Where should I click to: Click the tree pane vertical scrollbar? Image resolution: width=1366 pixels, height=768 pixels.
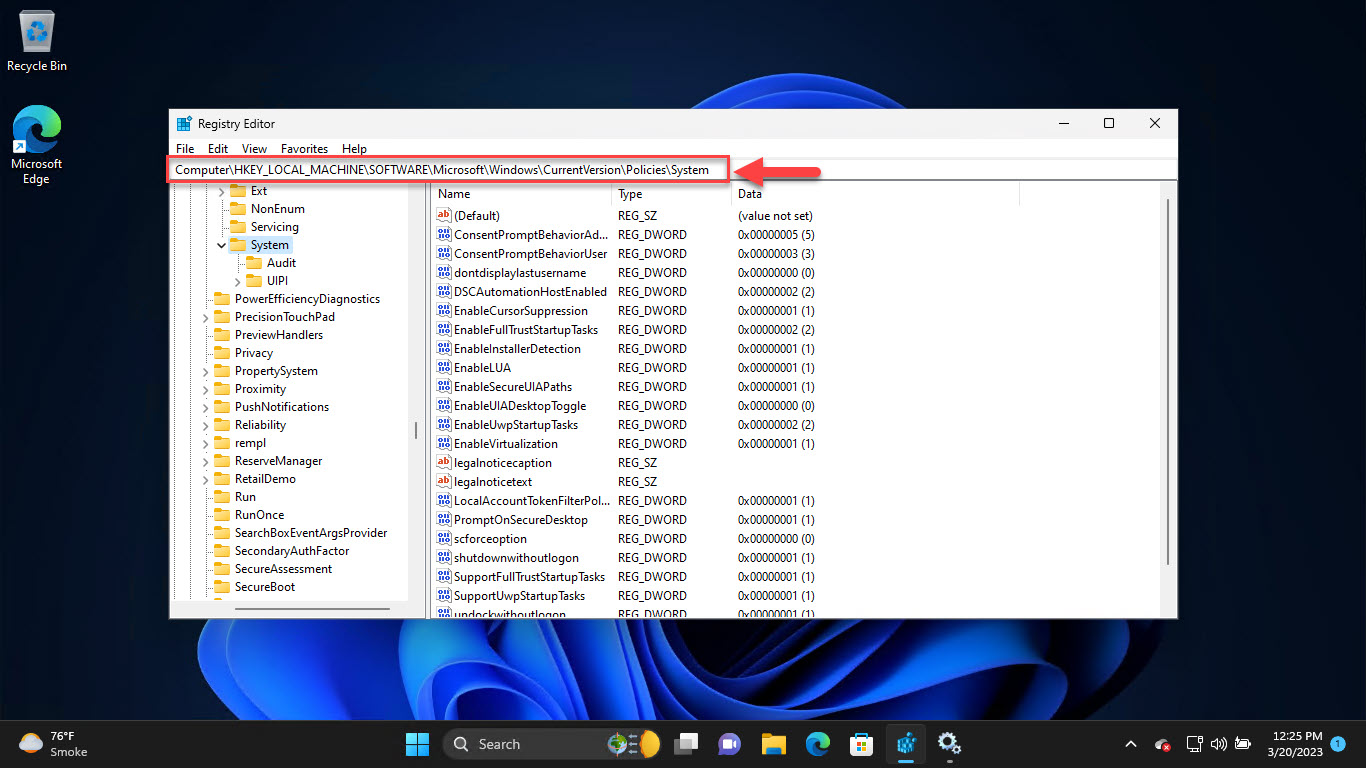415,430
